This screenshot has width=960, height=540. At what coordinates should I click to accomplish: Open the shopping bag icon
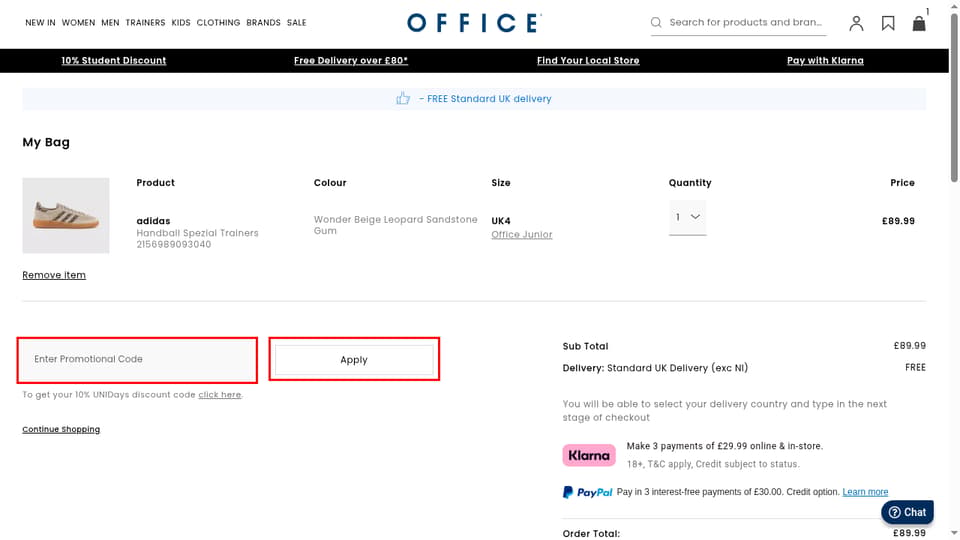click(x=919, y=23)
